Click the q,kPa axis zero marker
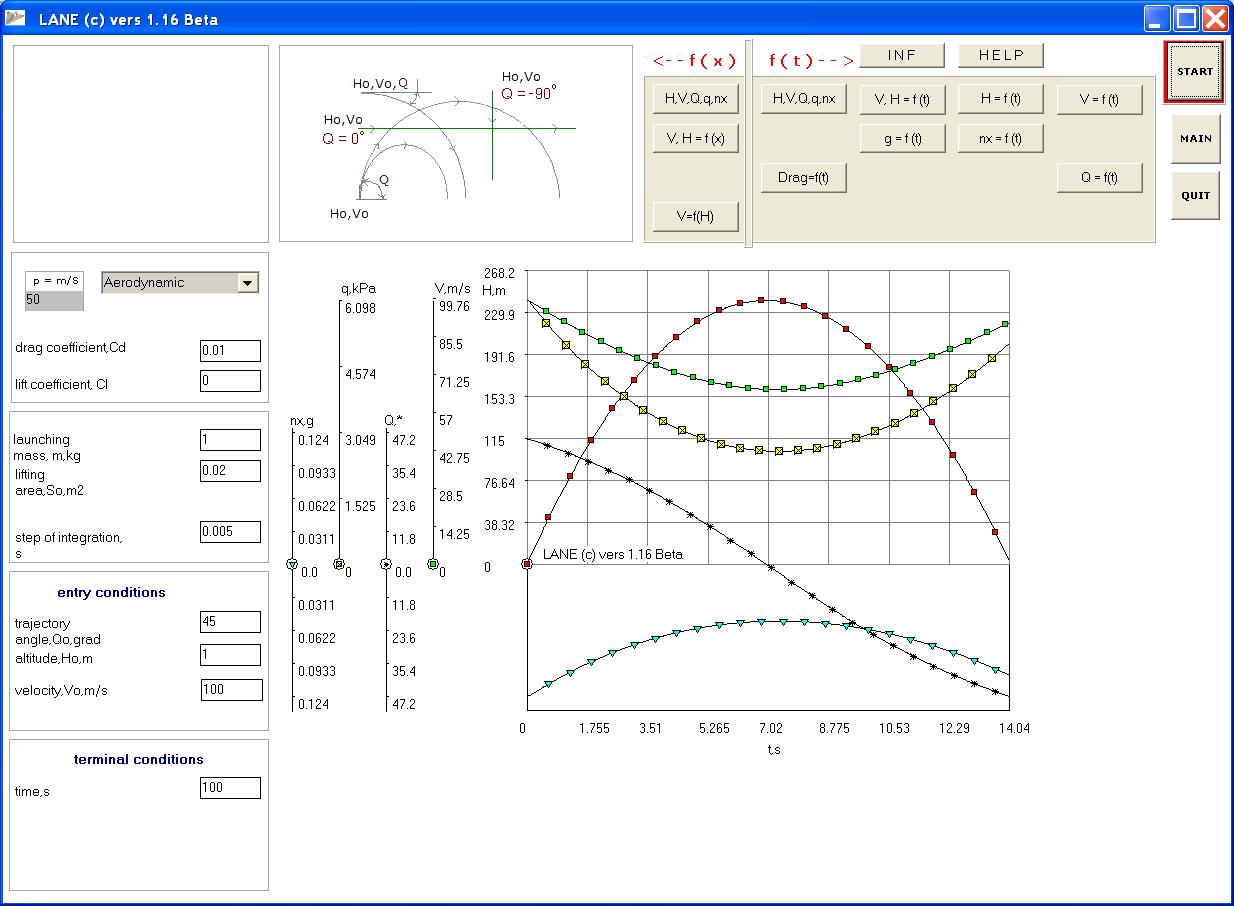This screenshot has height=906, width=1234. pyautogui.click(x=339, y=565)
